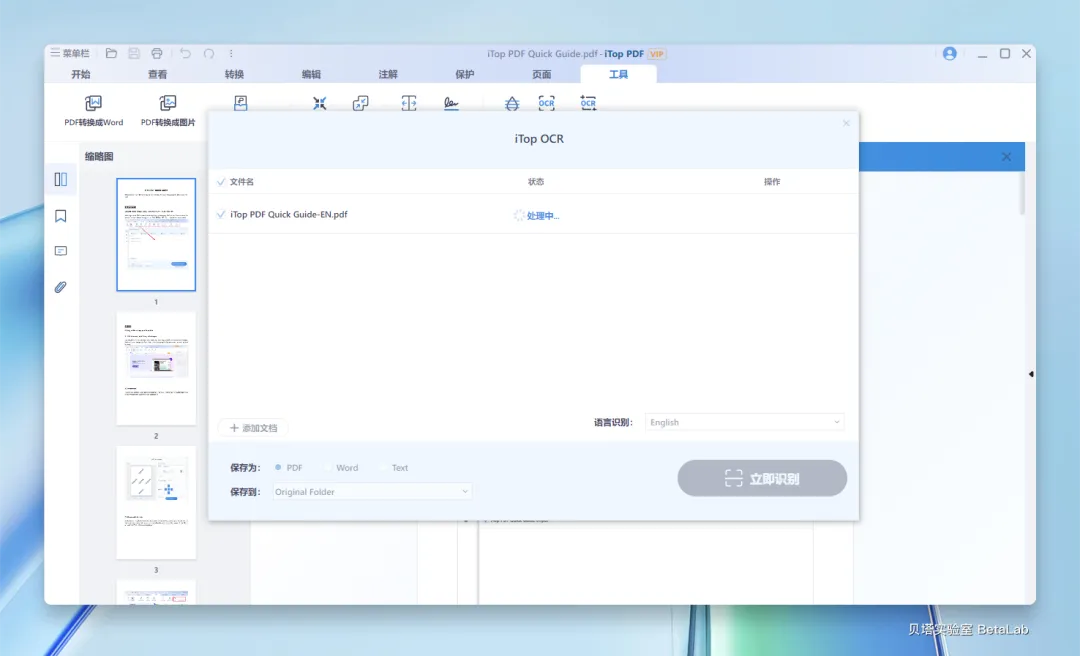Click the user account avatar icon
Image resolution: width=1080 pixels, height=656 pixels.
pos(949,53)
